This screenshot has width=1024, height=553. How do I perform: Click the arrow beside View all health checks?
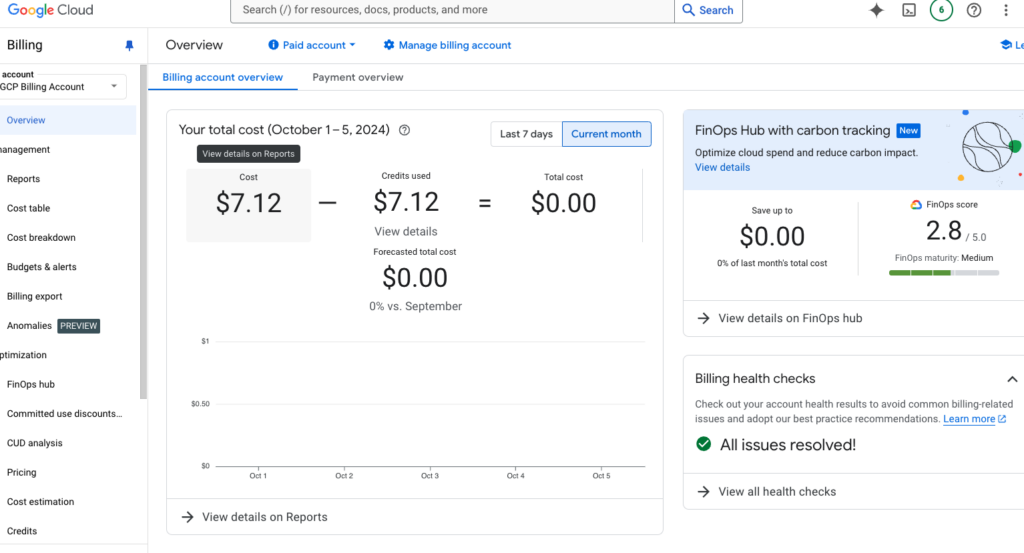[703, 492]
